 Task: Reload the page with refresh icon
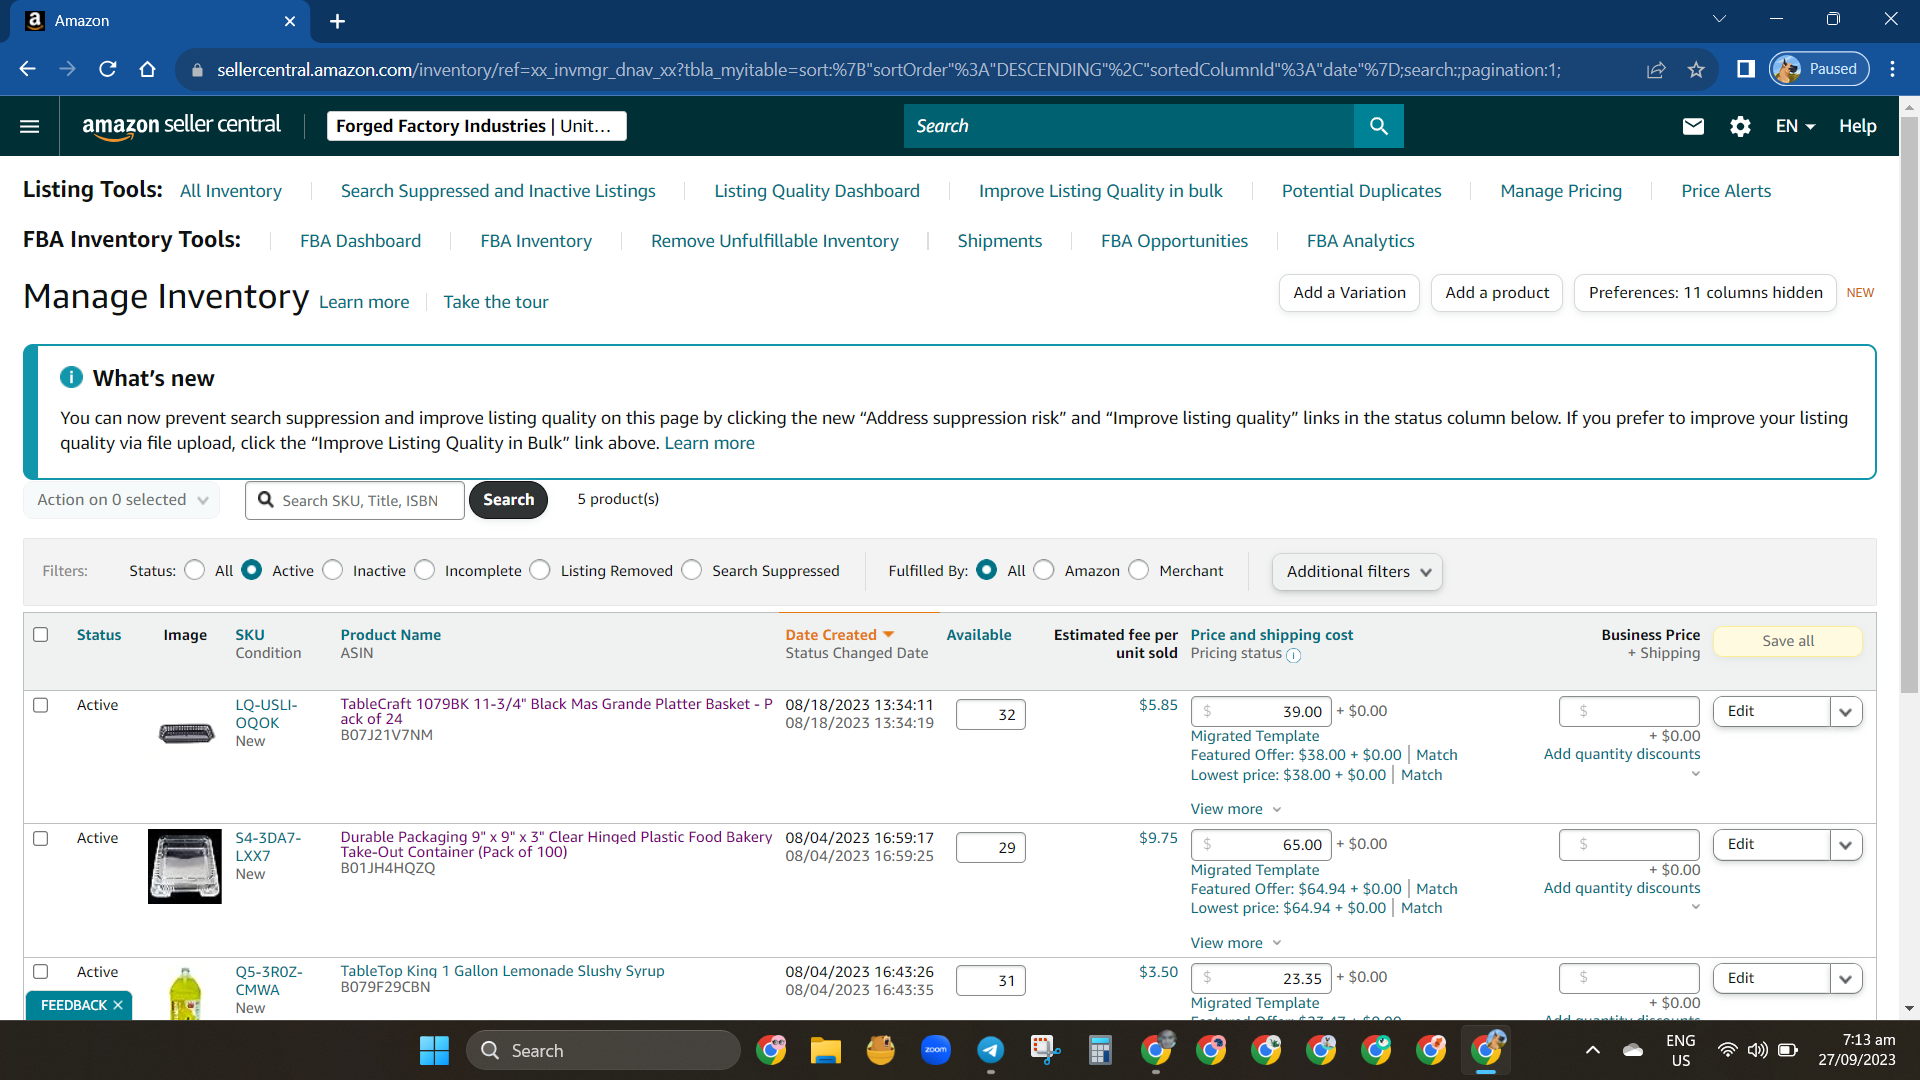coord(107,69)
